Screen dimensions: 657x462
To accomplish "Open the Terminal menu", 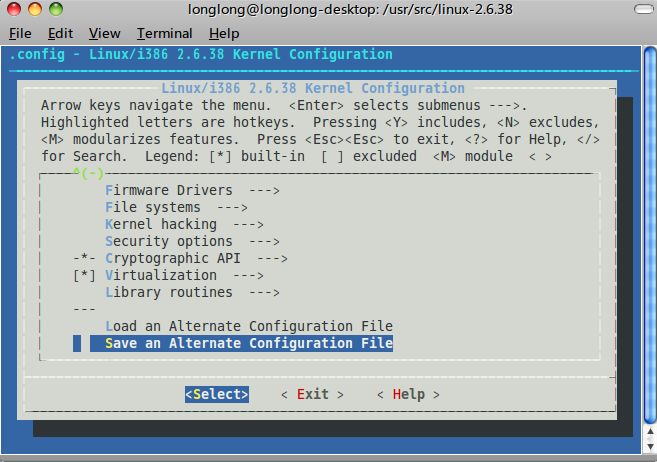I will pos(165,34).
